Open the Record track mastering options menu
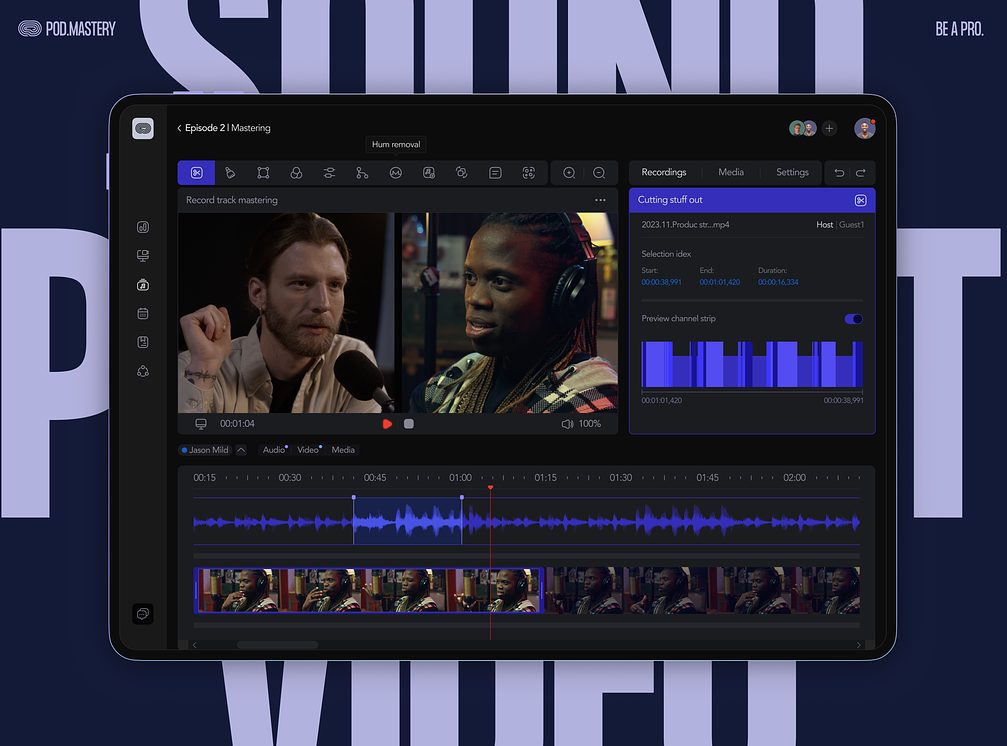 (600, 200)
